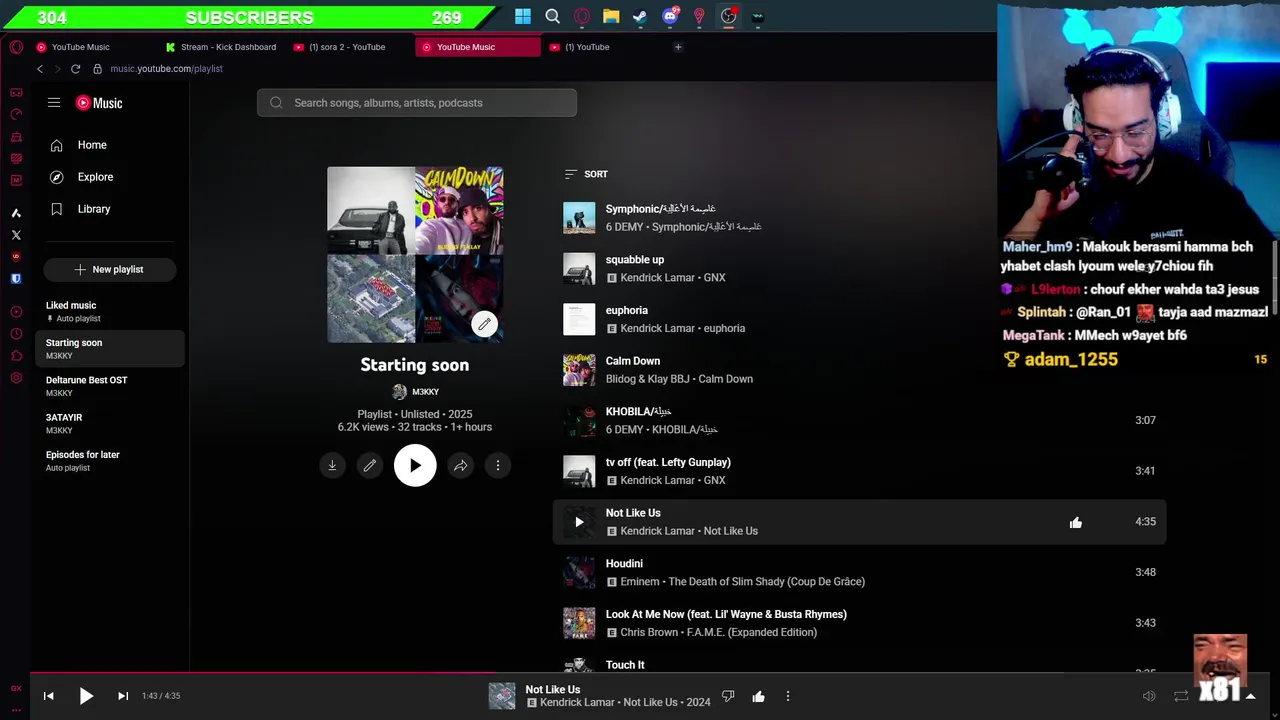The width and height of the screenshot is (1280, 720).
Task: Open Calm Down track thumbnail
Action: pyautogui.click(x=579, y=370)
